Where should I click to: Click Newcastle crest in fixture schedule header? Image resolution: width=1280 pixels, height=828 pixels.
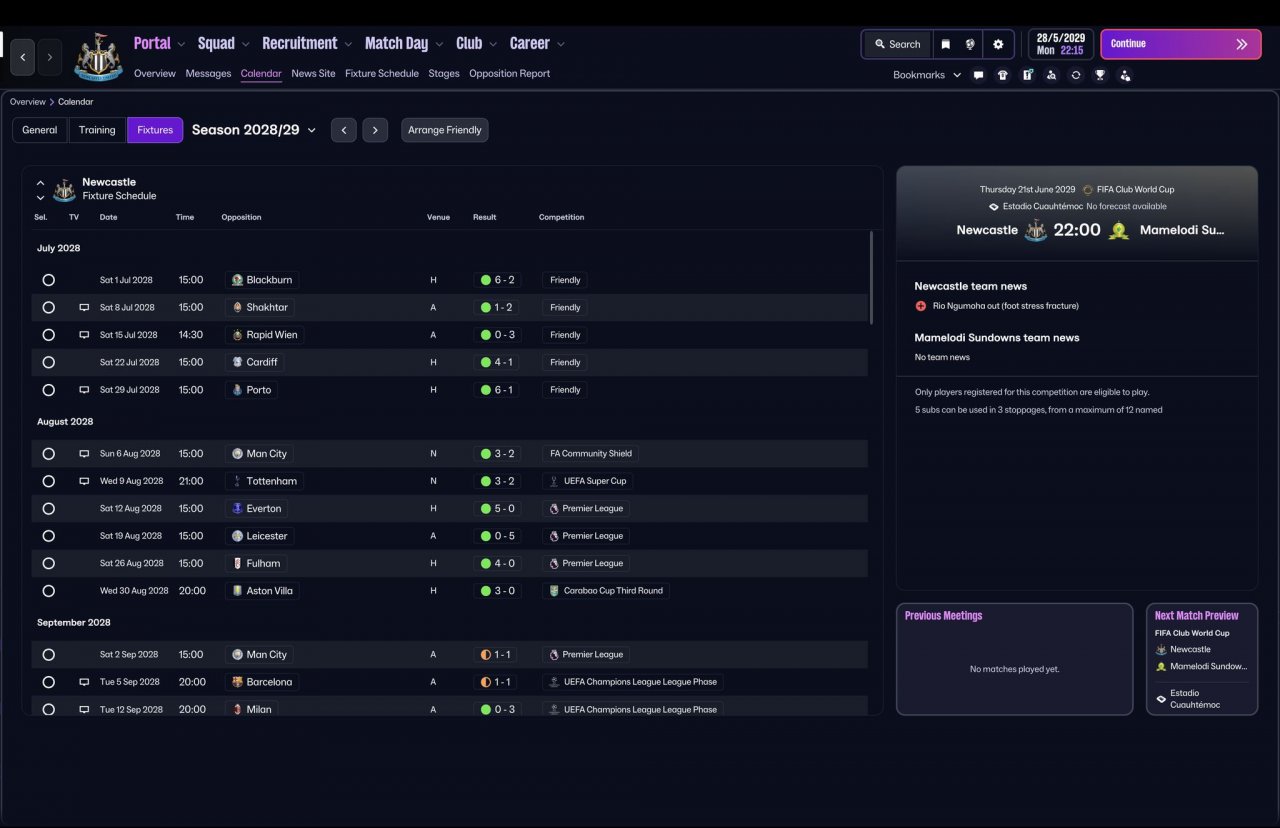click(64, 190)
